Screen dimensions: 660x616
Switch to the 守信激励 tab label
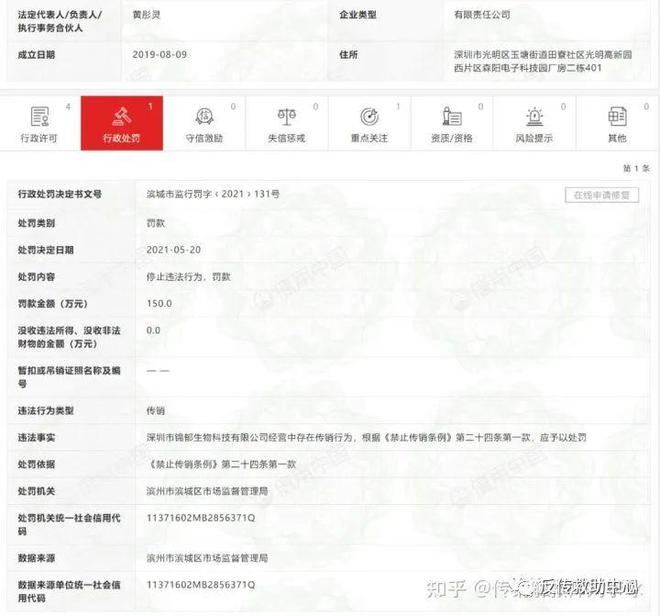(204, 138)
